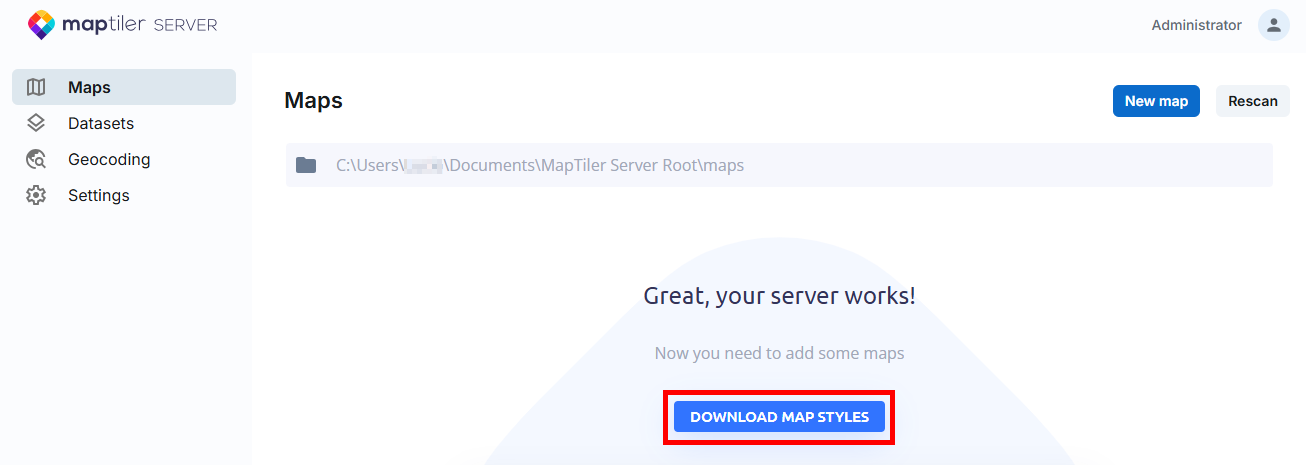Click the folded map icon beside Maps
The image size is (1306, 465).
(36, 87)
